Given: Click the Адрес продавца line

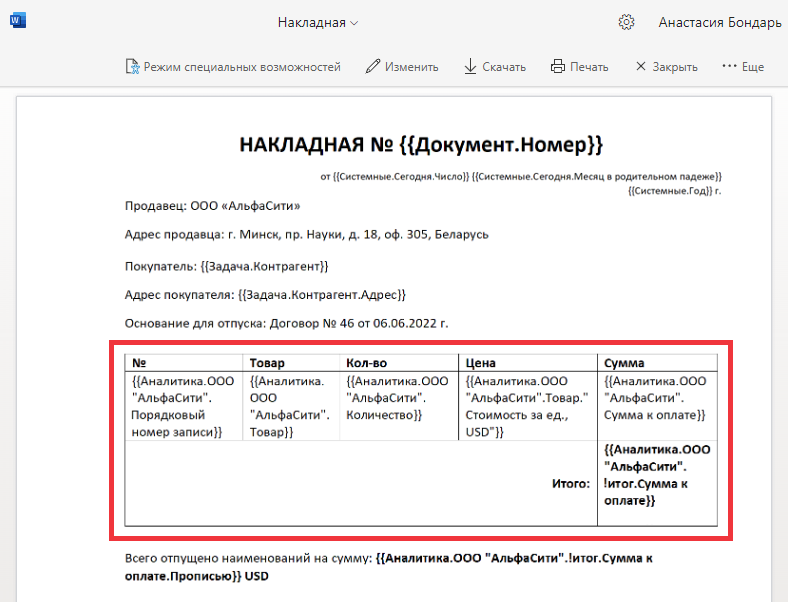Looking at the screenshot, I should click(307, 235).
